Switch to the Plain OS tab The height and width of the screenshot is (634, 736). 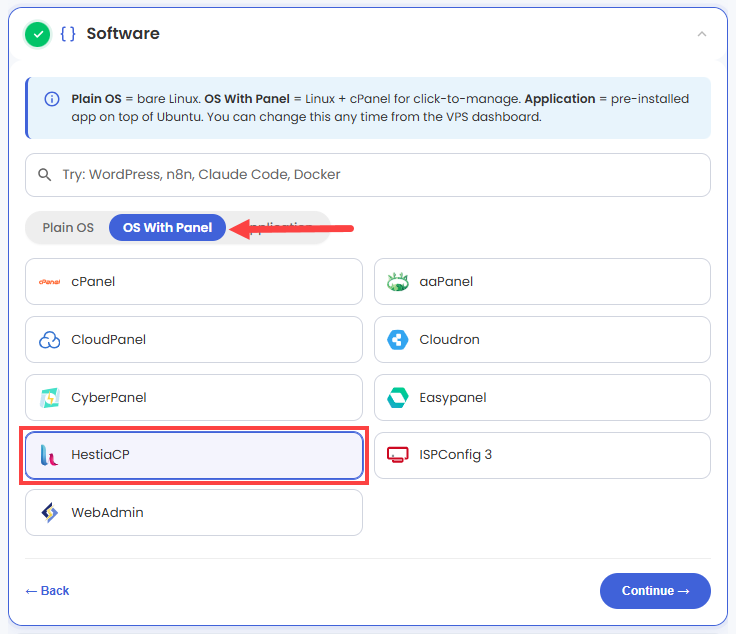point(68,228)
